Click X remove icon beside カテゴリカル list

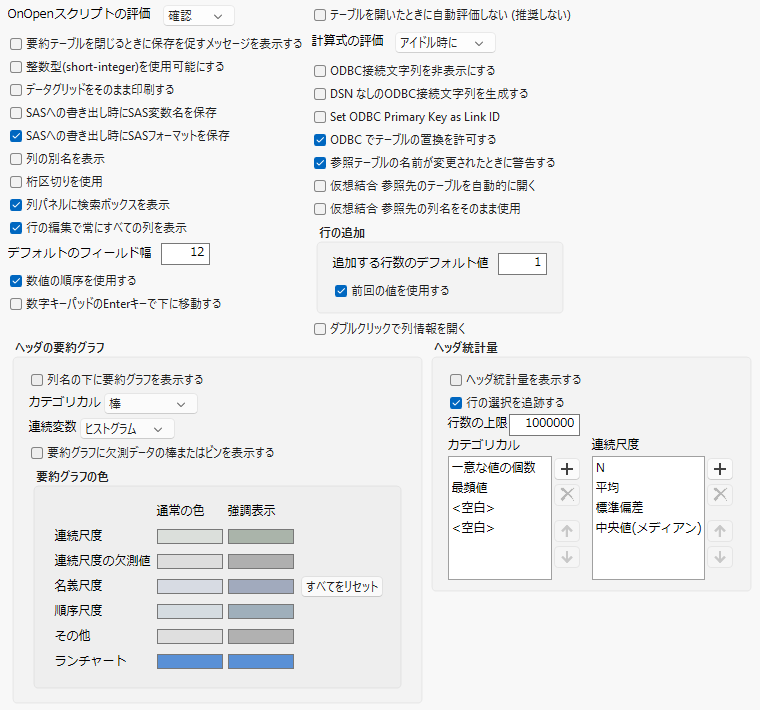point(567,495)
